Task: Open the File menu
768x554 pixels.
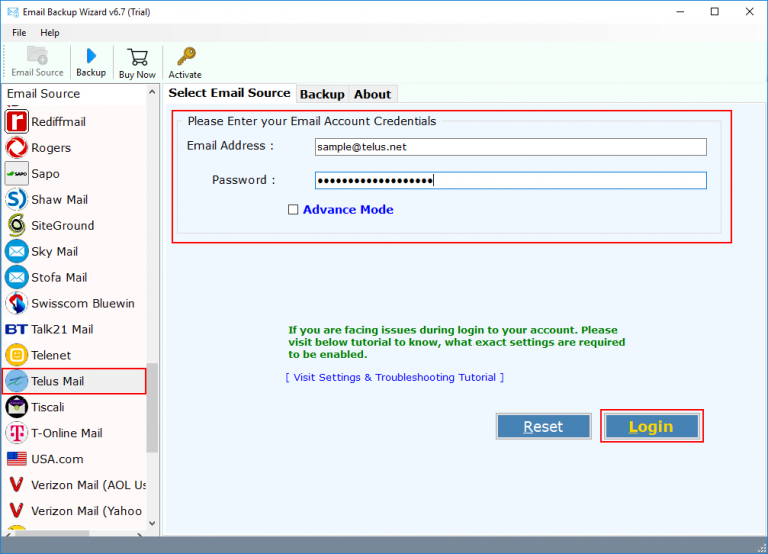Action: click(19, 33)
